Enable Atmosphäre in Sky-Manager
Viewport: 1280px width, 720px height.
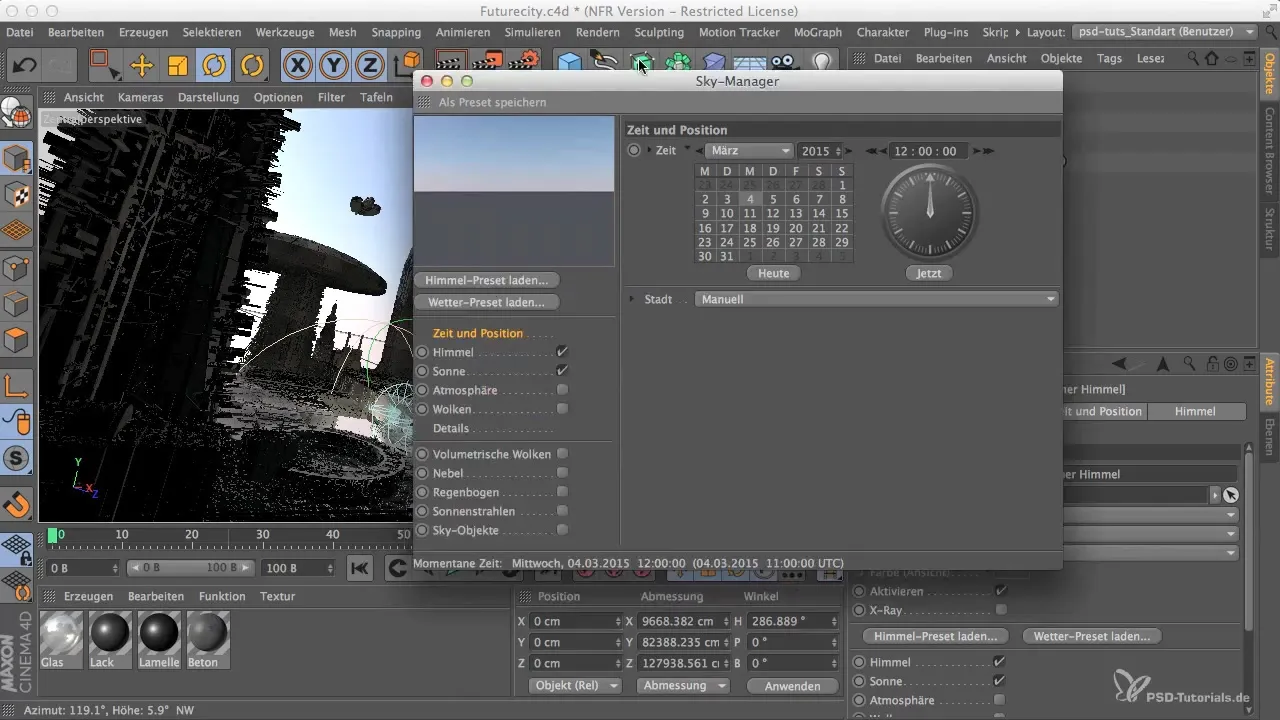coord(563,390)
